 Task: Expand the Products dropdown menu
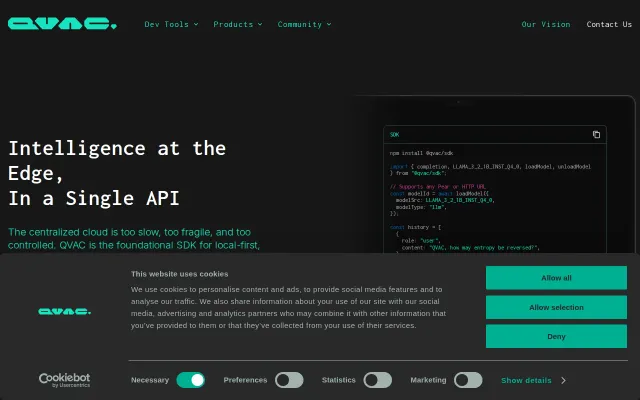tap(238, 24)
